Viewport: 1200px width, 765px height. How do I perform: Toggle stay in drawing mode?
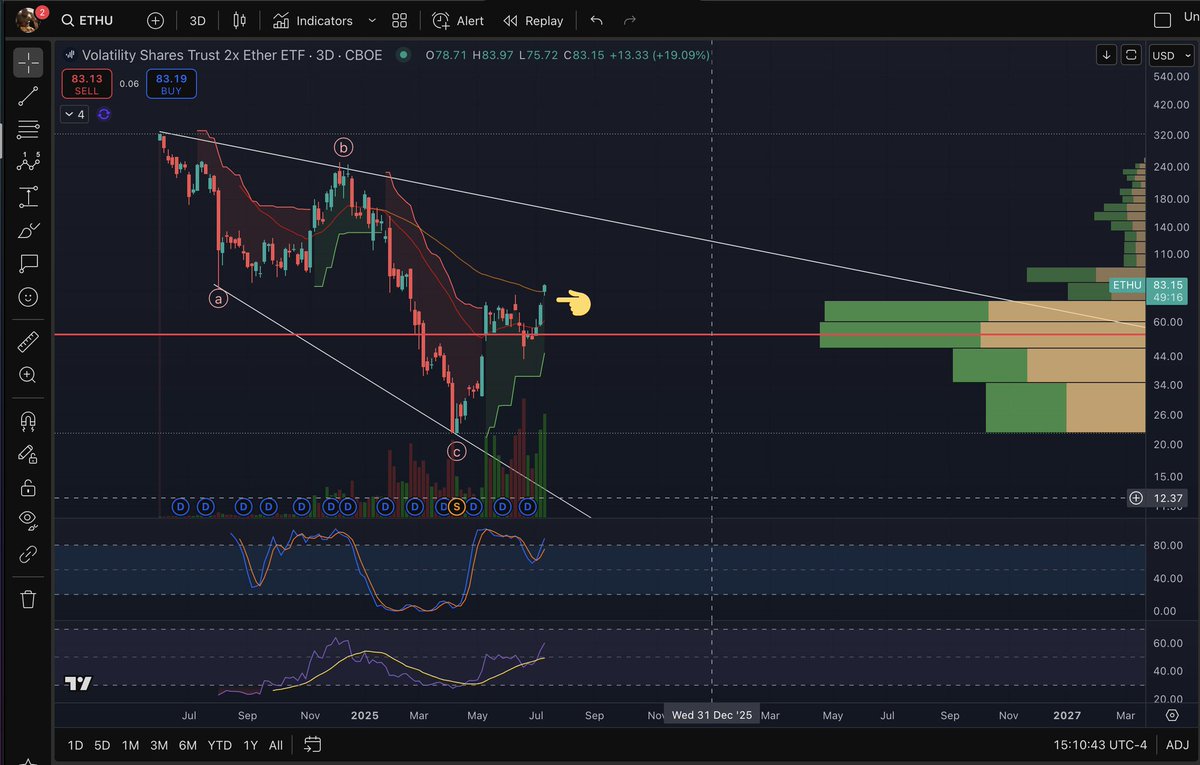coord(28,454)
